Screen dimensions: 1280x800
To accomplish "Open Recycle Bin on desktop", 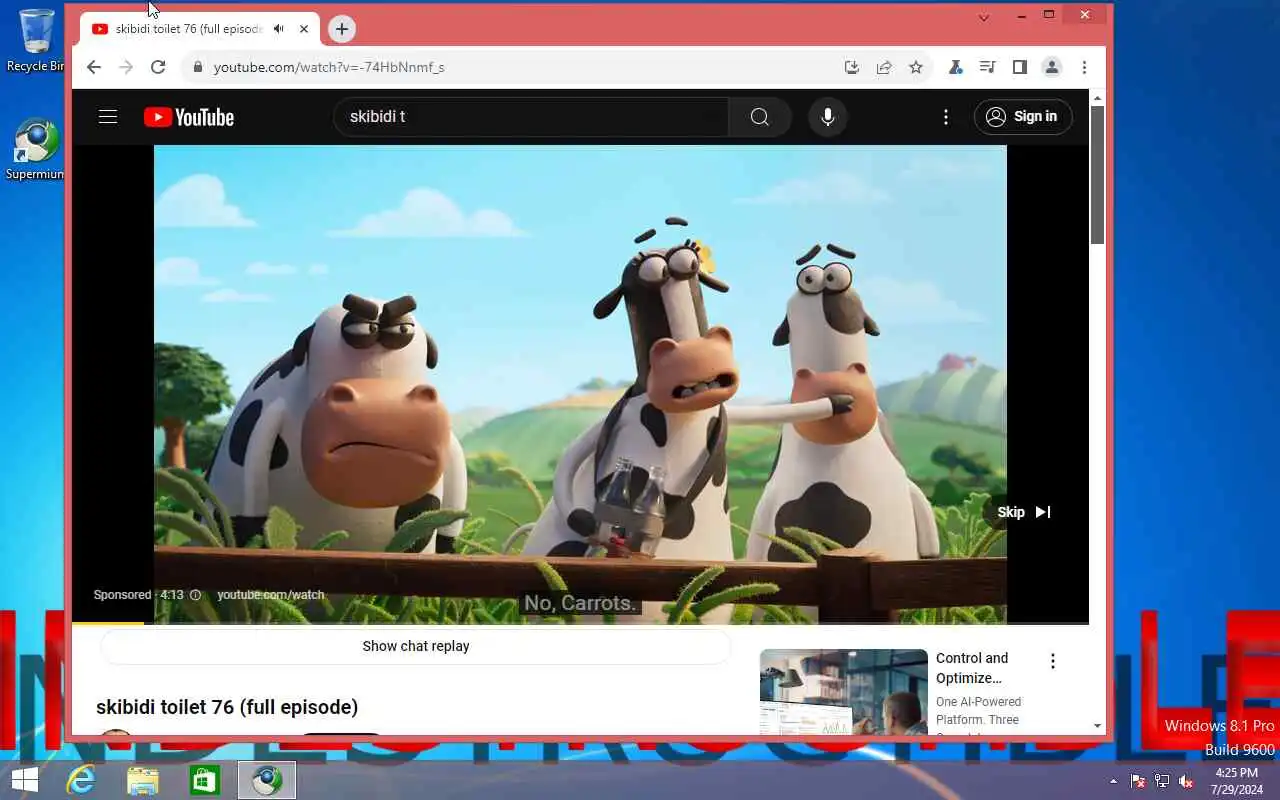I will 36,40.
